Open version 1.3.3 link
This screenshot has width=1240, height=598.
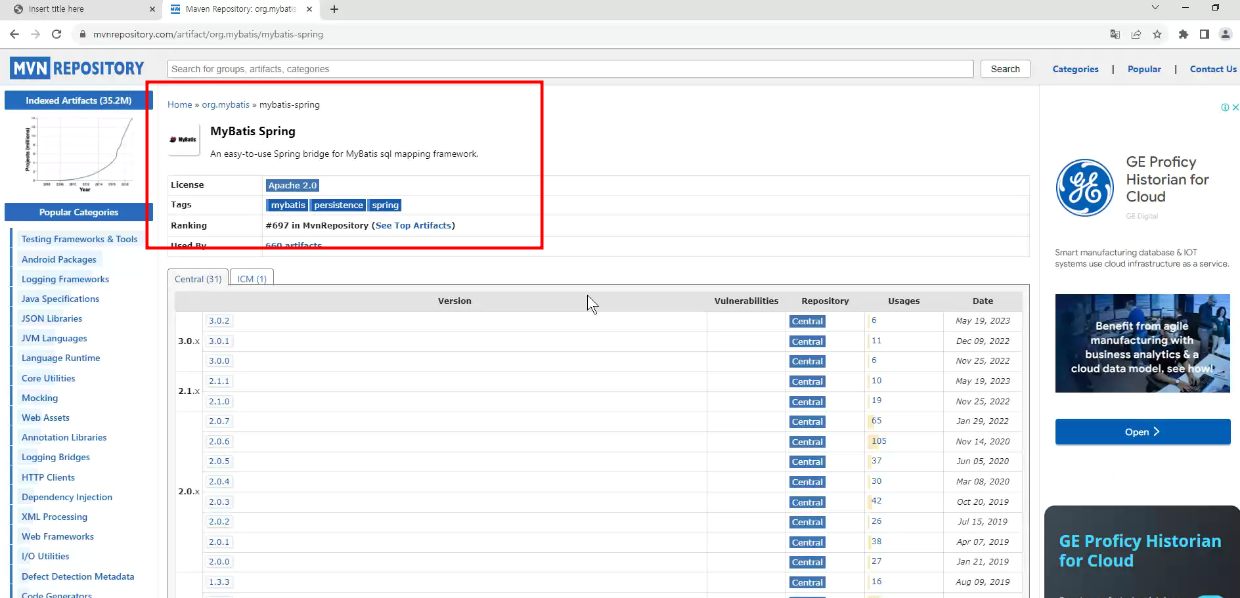coord(219,582)
